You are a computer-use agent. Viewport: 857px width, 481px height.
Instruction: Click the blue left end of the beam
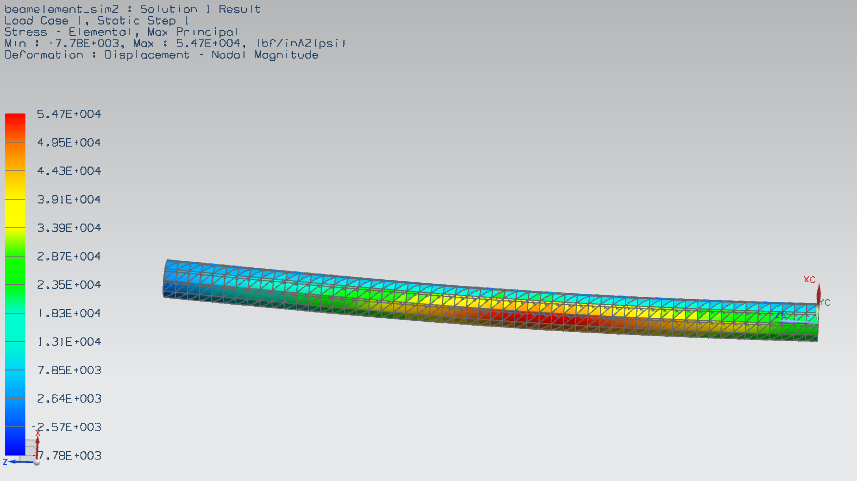[178, 279]
